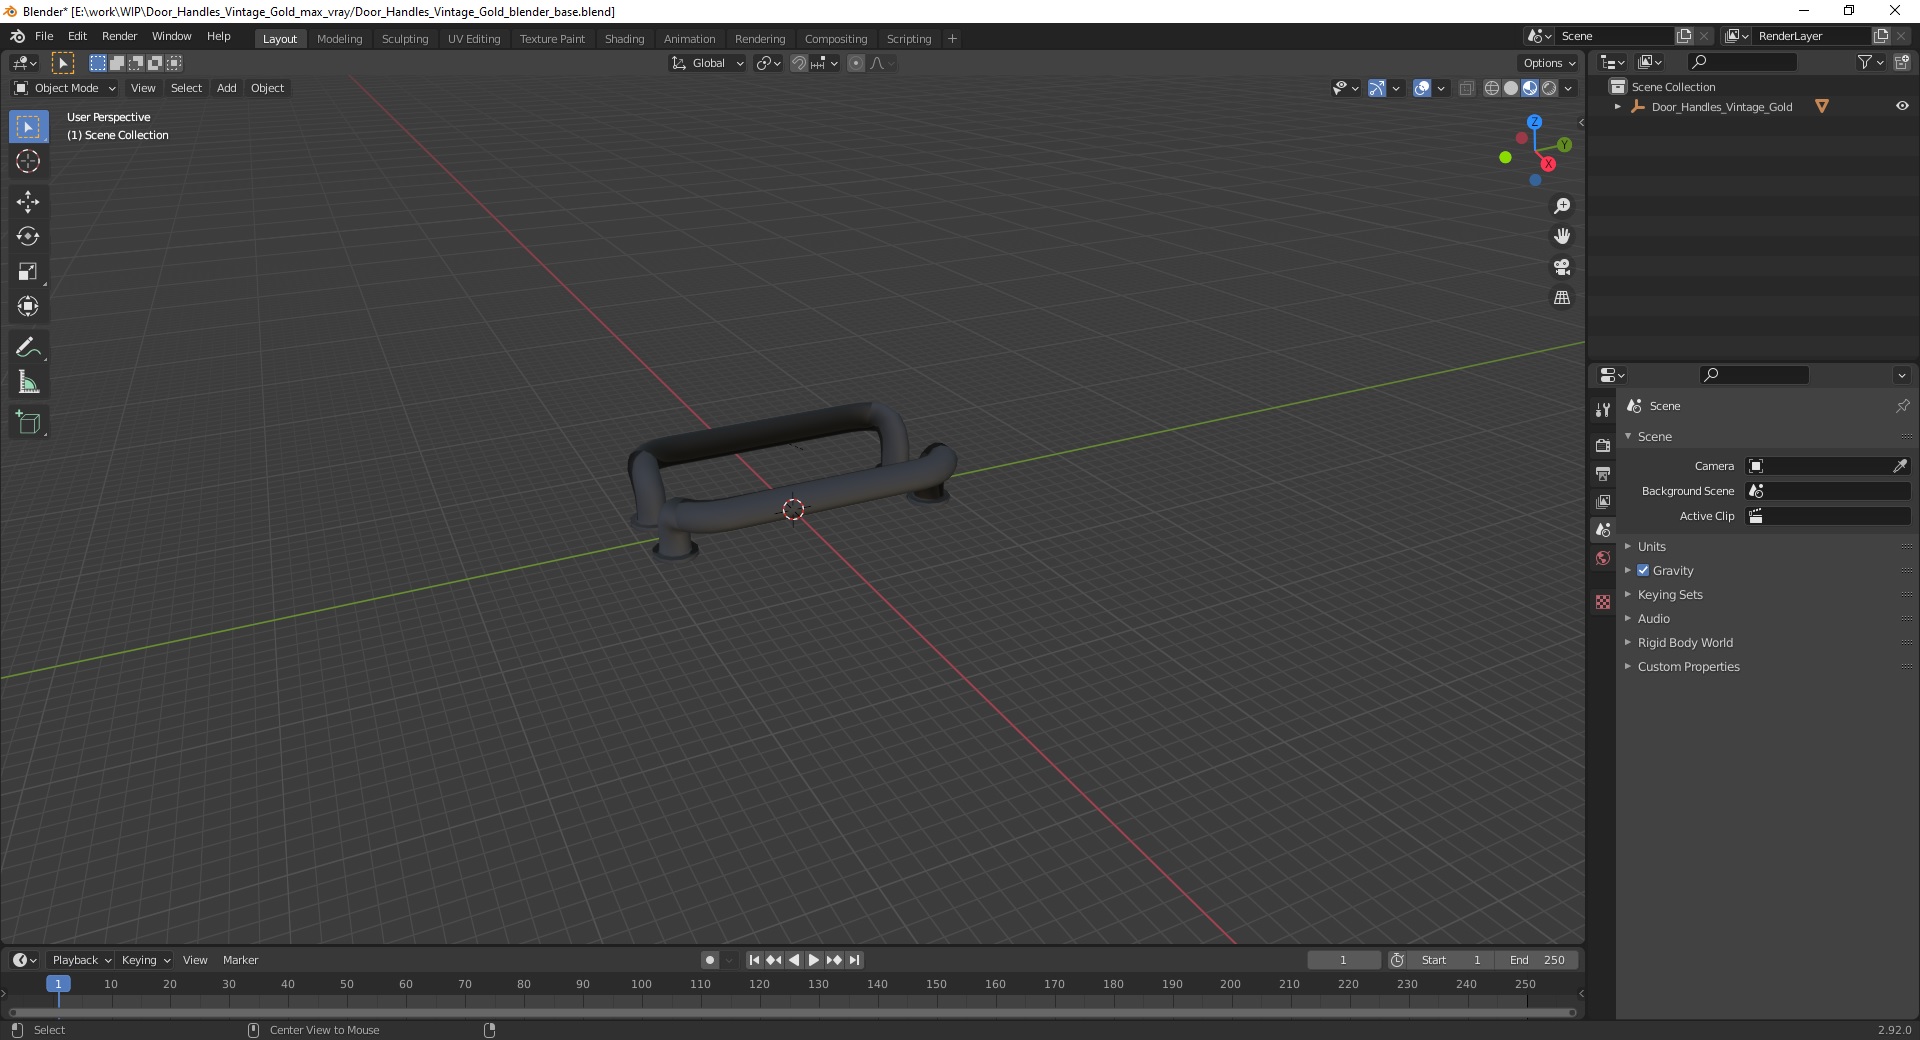Expand Door_Handles_Vintage_Gold collection

pos(1618,106)
